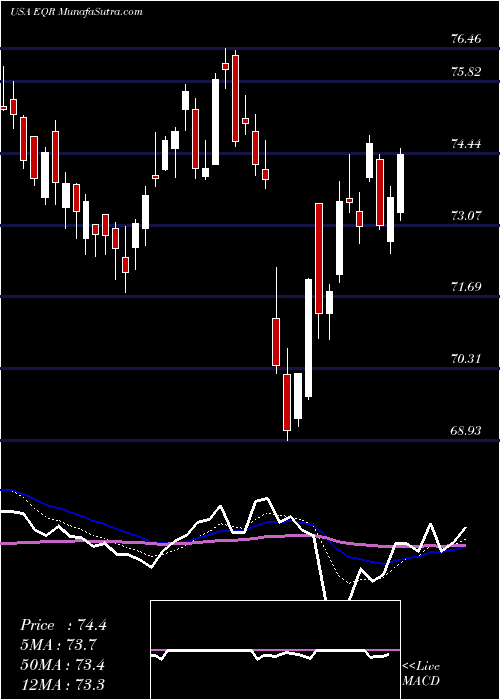The image size is (500, 700).
Task: Select the 75.82 price level label
Action: (466, 71)
